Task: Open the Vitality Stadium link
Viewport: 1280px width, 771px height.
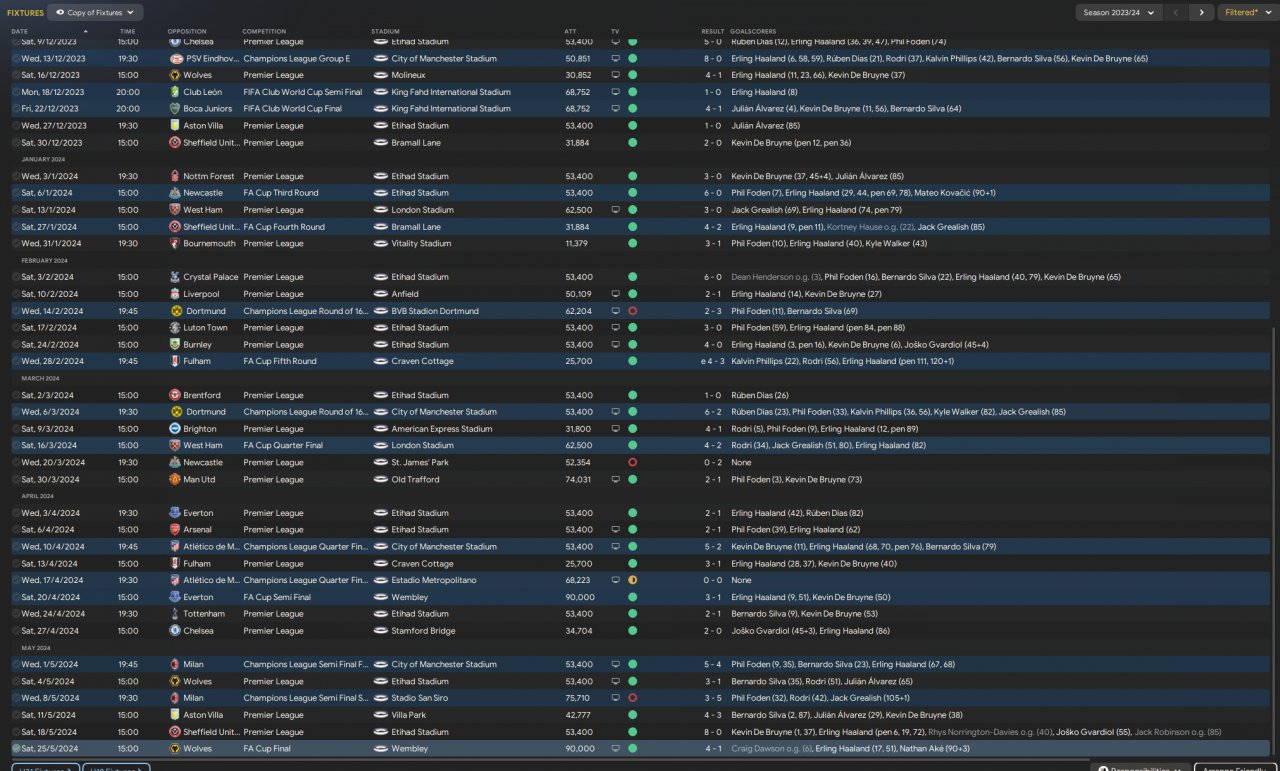Action: coord(421,243)
